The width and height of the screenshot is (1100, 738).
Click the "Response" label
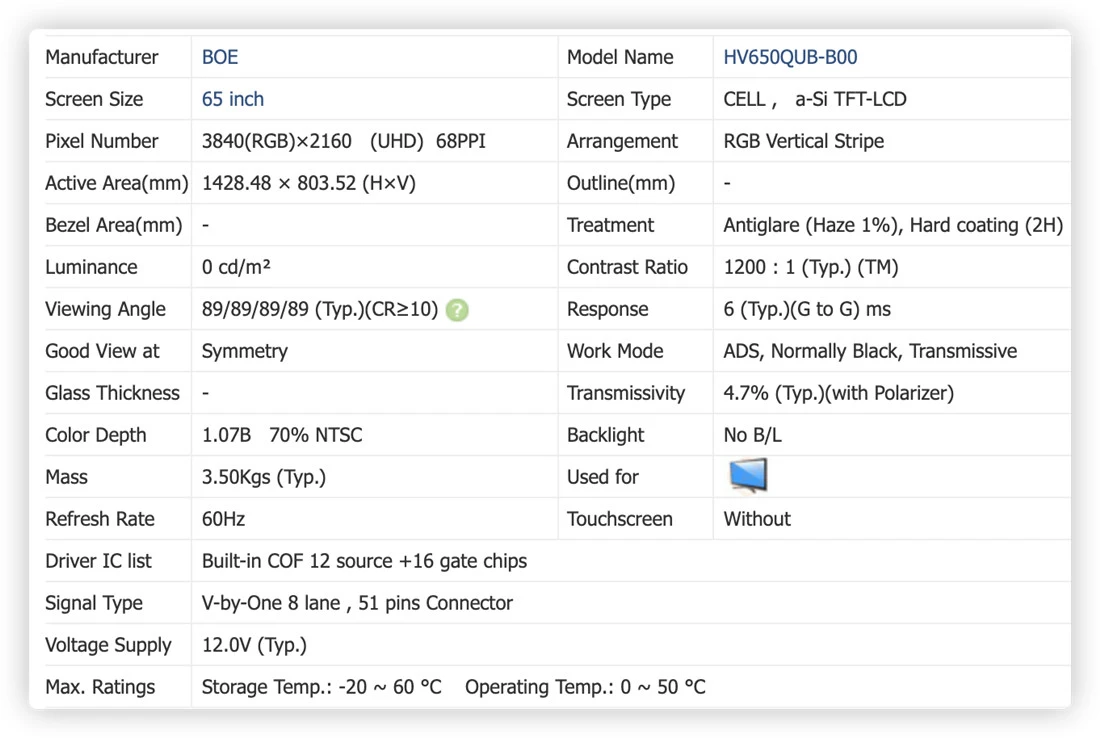pyautogui.click(x=608, y=309)
